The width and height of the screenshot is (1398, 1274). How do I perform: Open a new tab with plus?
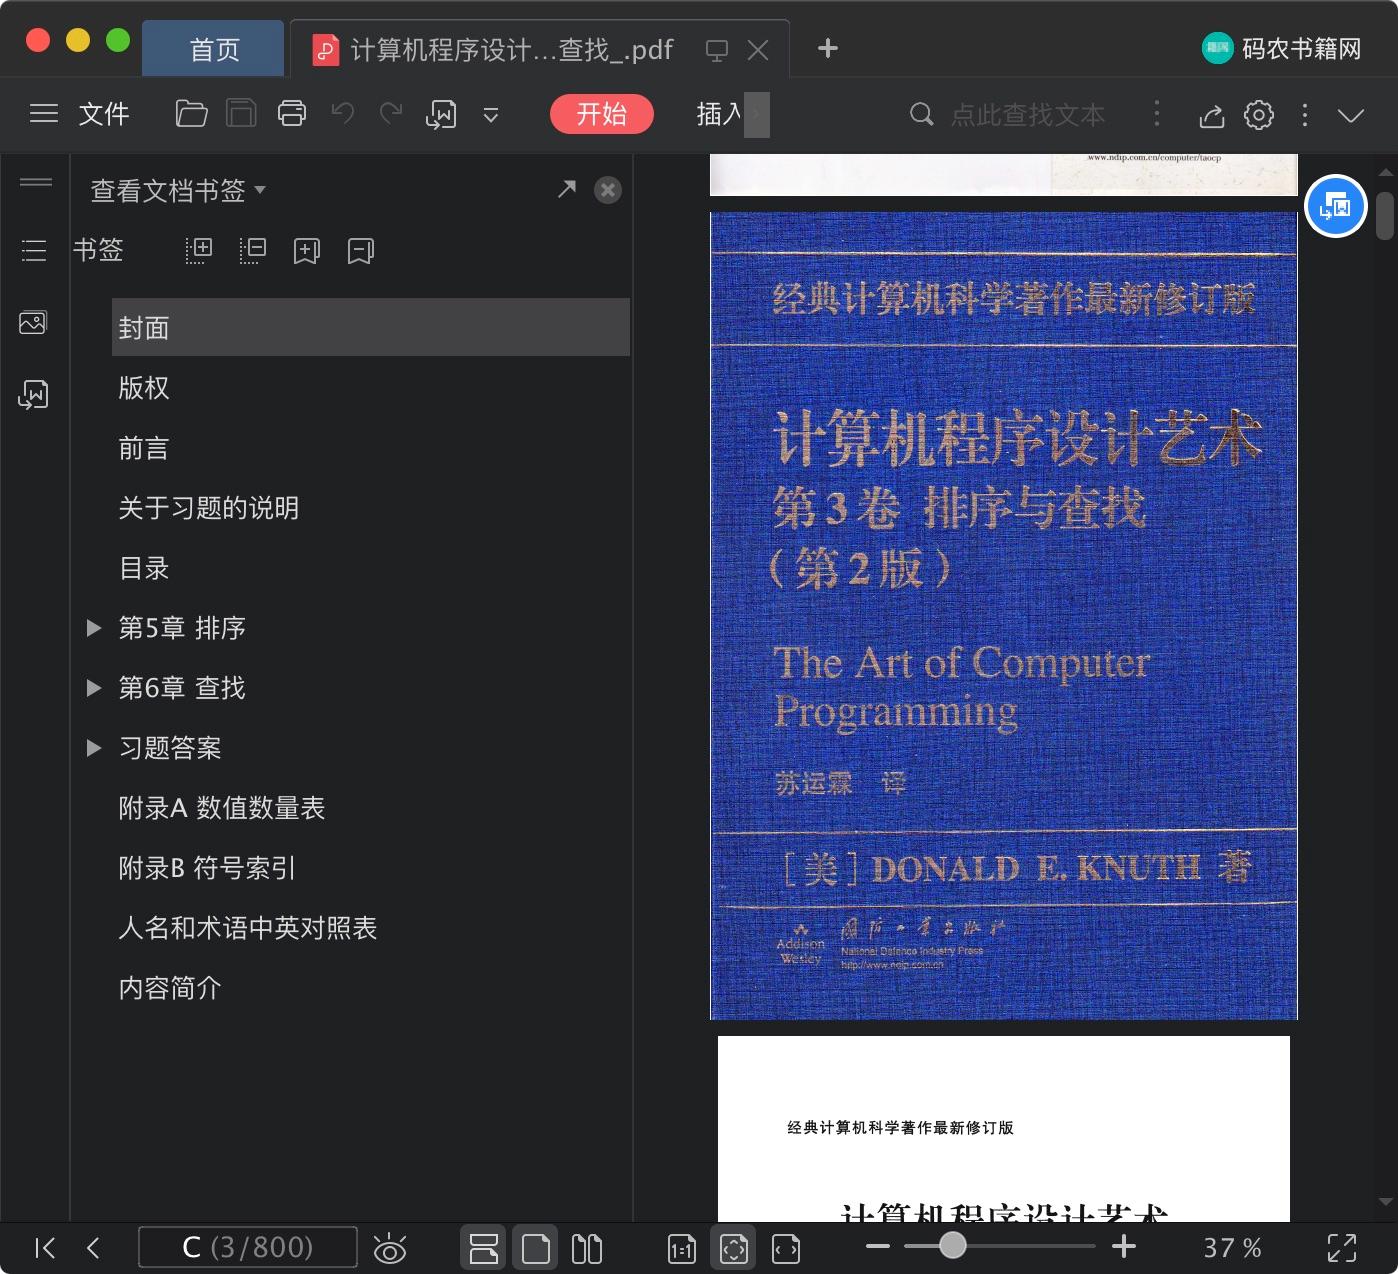(827, 48)
